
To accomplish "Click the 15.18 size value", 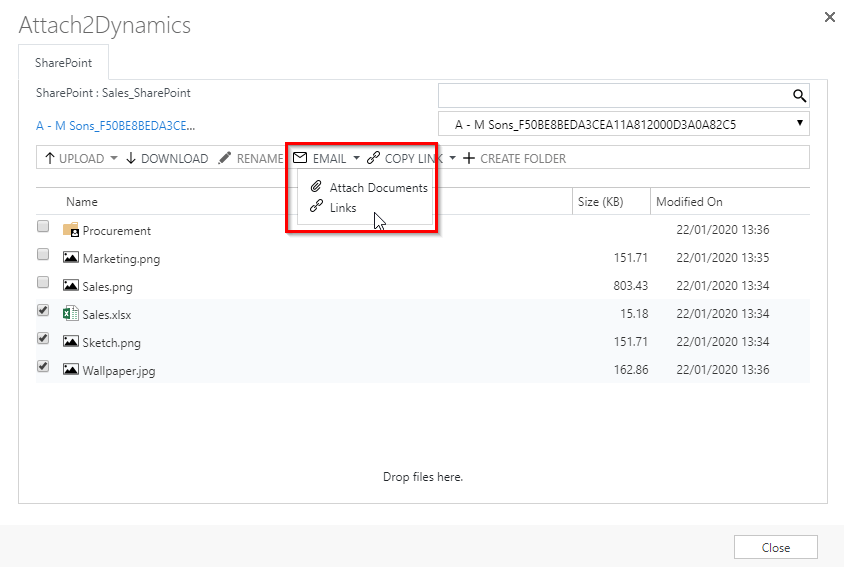I will point(634,314).
